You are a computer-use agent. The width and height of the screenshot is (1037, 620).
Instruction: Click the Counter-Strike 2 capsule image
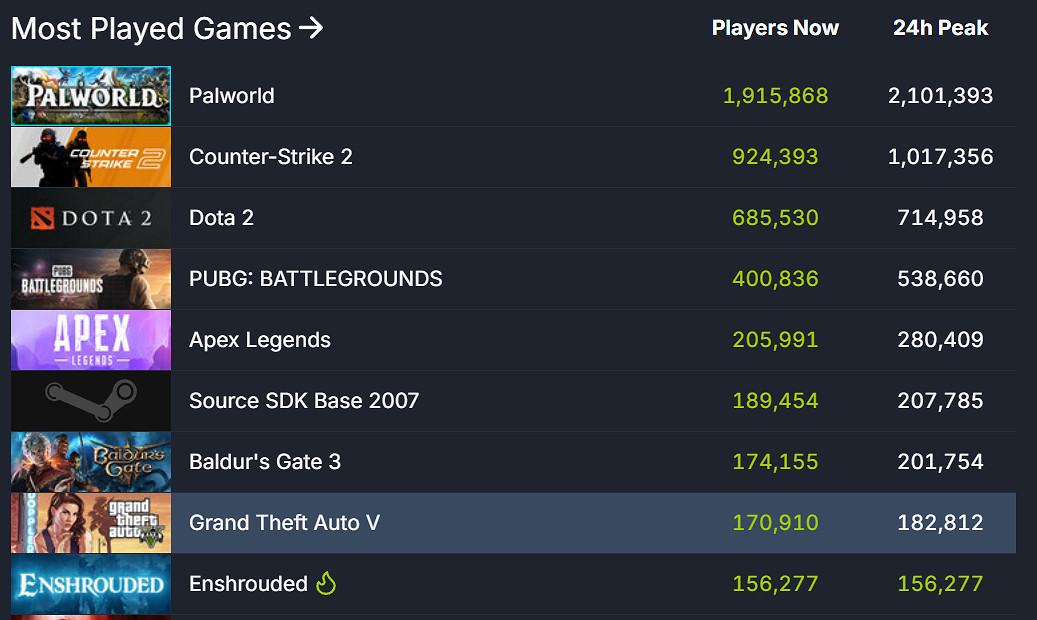[90, 157]
